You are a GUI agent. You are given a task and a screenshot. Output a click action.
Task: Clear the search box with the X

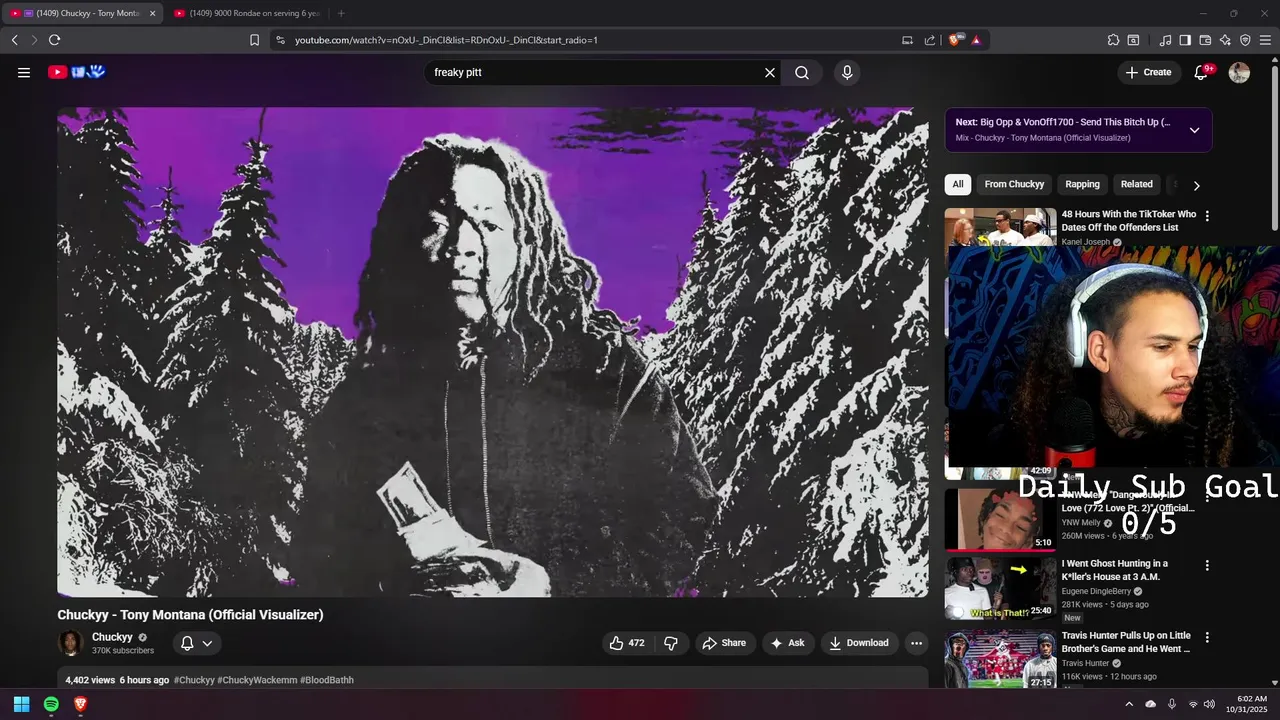click(770, 72)
